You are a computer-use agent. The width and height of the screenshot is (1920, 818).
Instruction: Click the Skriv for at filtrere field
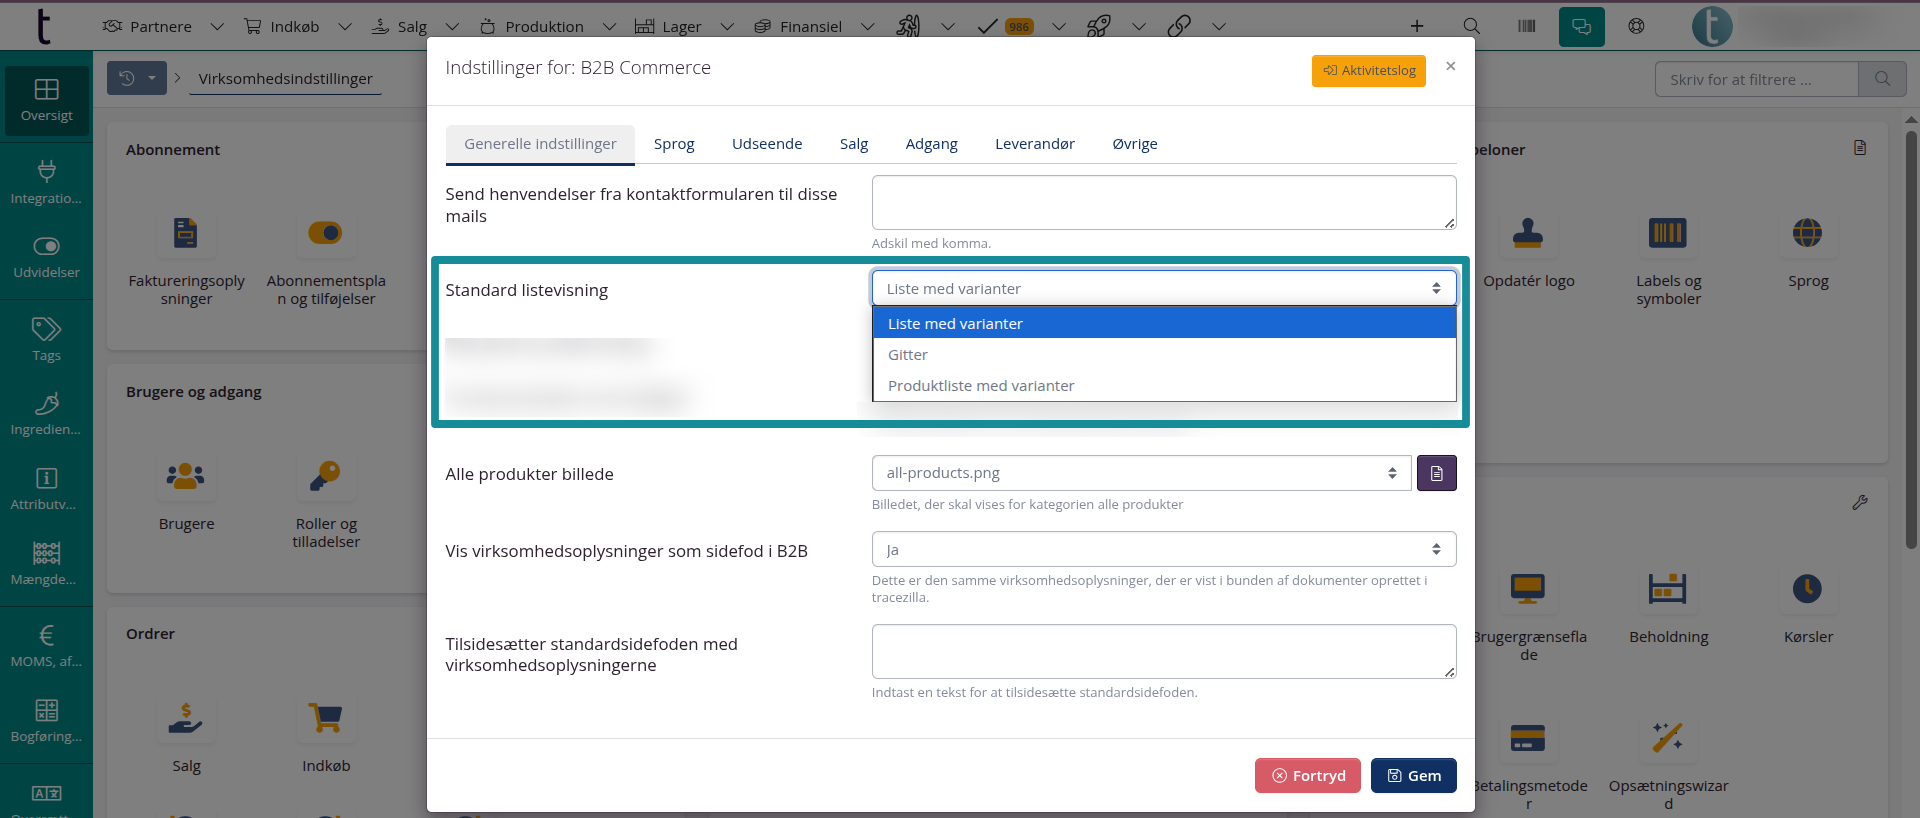point(1757,79)
